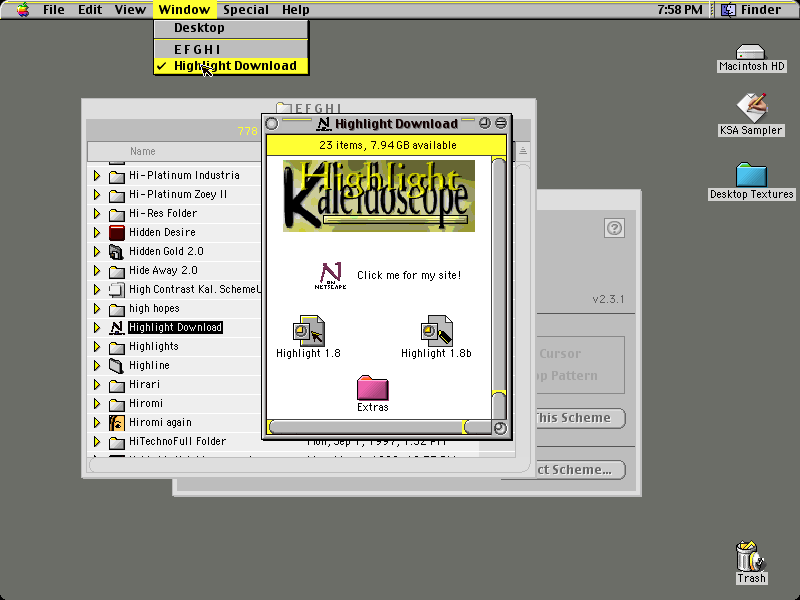The width and height of the screenshot is (800, 600).
Task: Click the help question mark button
Action: coord(614,228)
